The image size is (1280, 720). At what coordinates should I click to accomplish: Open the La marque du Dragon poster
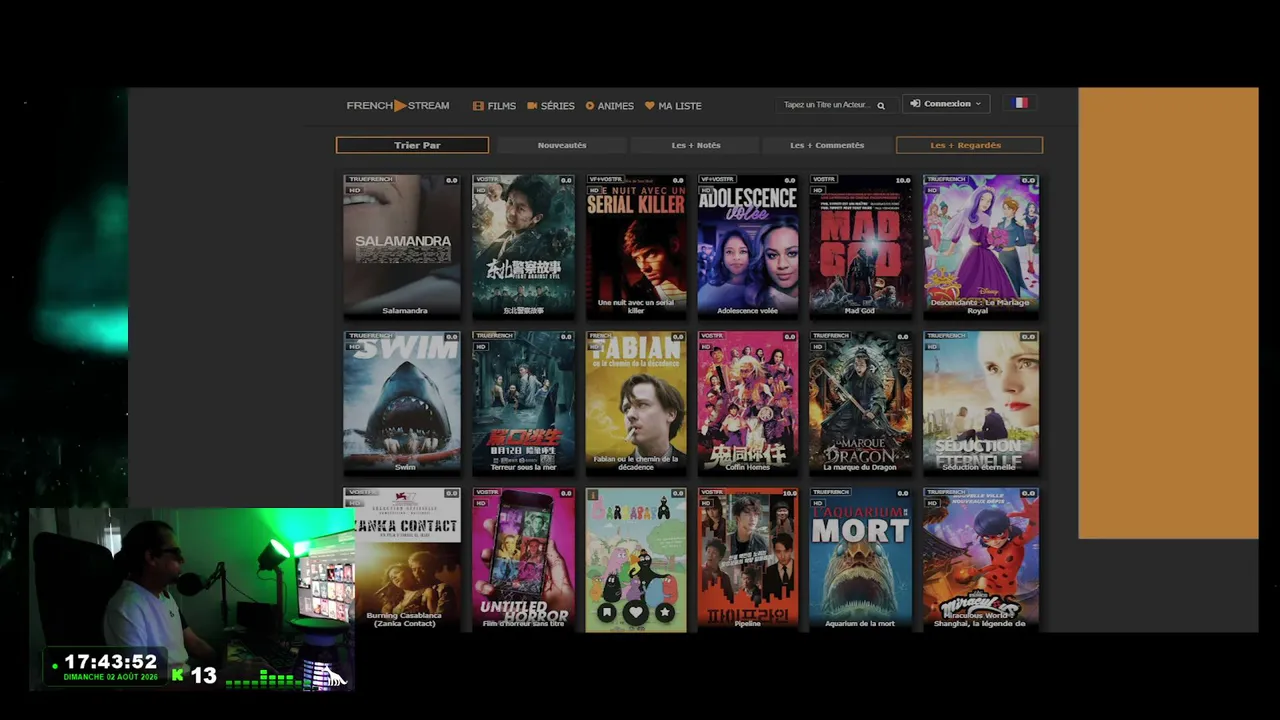point(860,403)
